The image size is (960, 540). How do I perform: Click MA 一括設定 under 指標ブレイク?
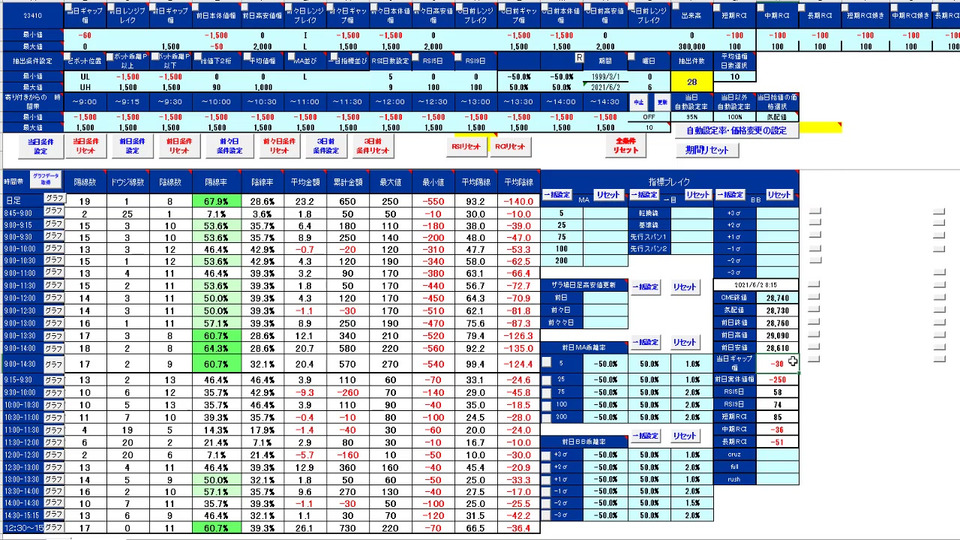(x=557, y=195)
